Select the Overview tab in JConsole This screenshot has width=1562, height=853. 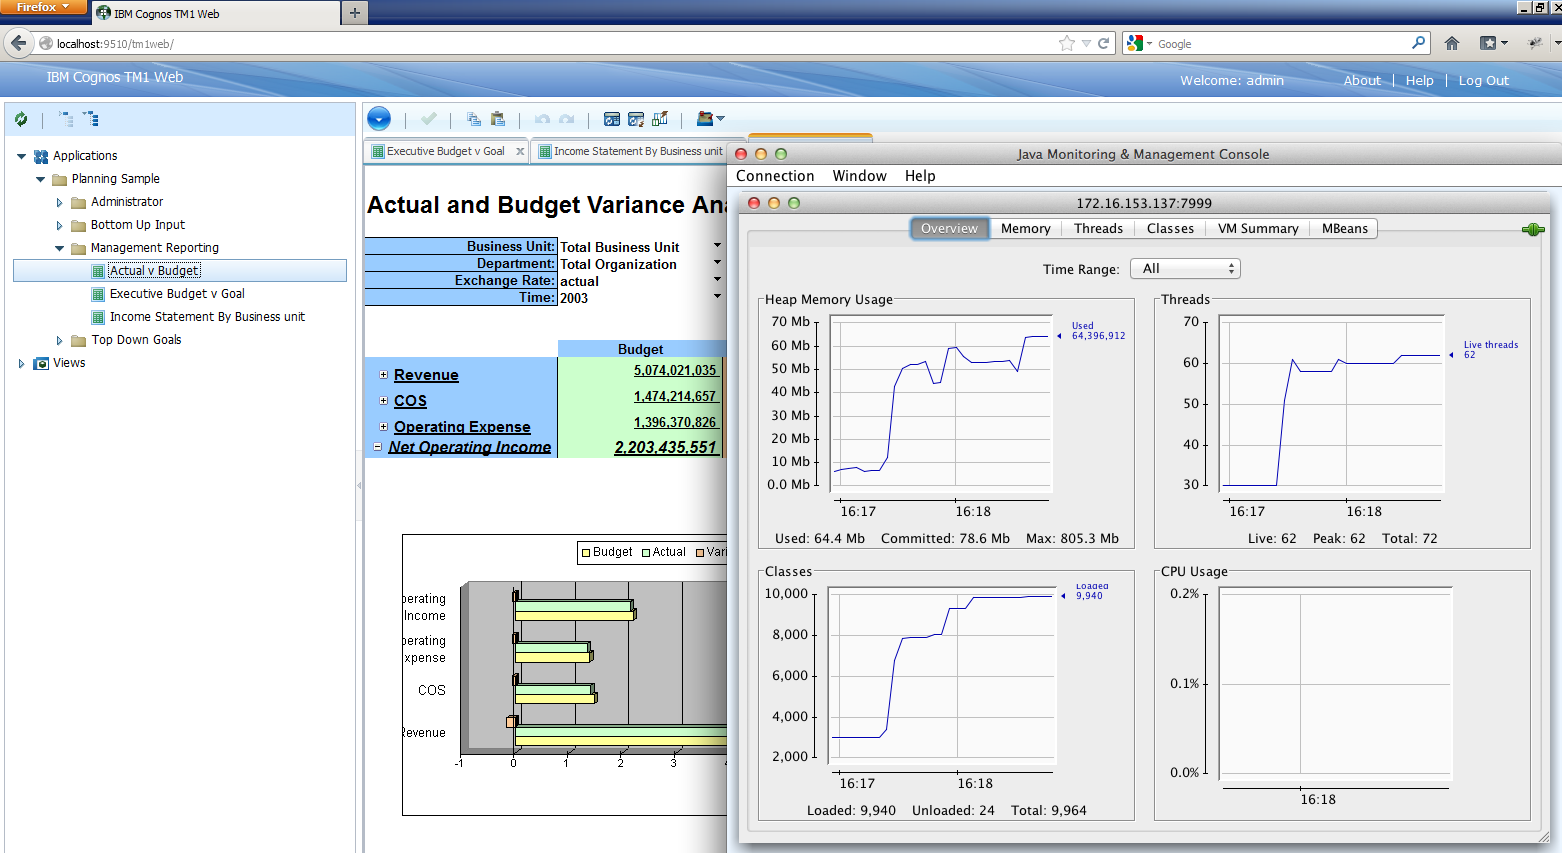tap(949, 228)
